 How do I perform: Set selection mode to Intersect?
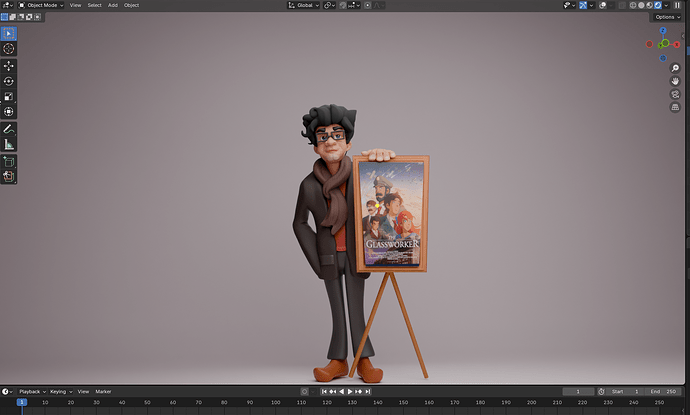click(38, 17)
